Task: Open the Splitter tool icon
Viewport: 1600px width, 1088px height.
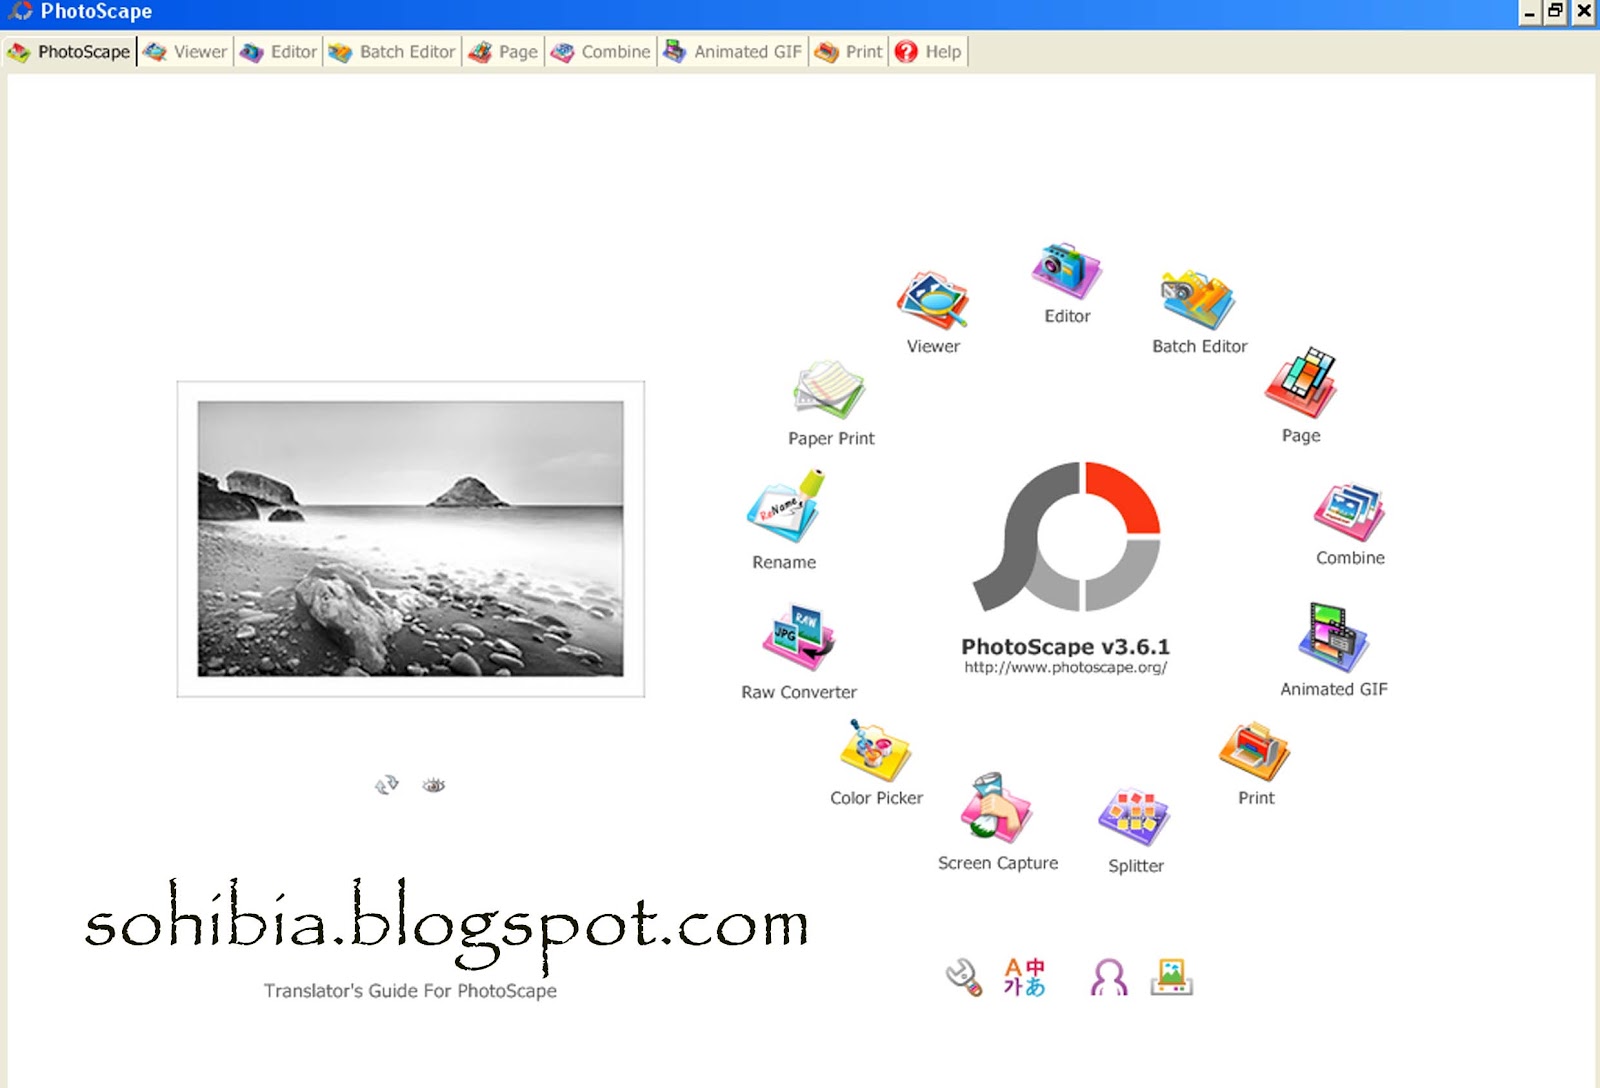Action: point(1134,817)
